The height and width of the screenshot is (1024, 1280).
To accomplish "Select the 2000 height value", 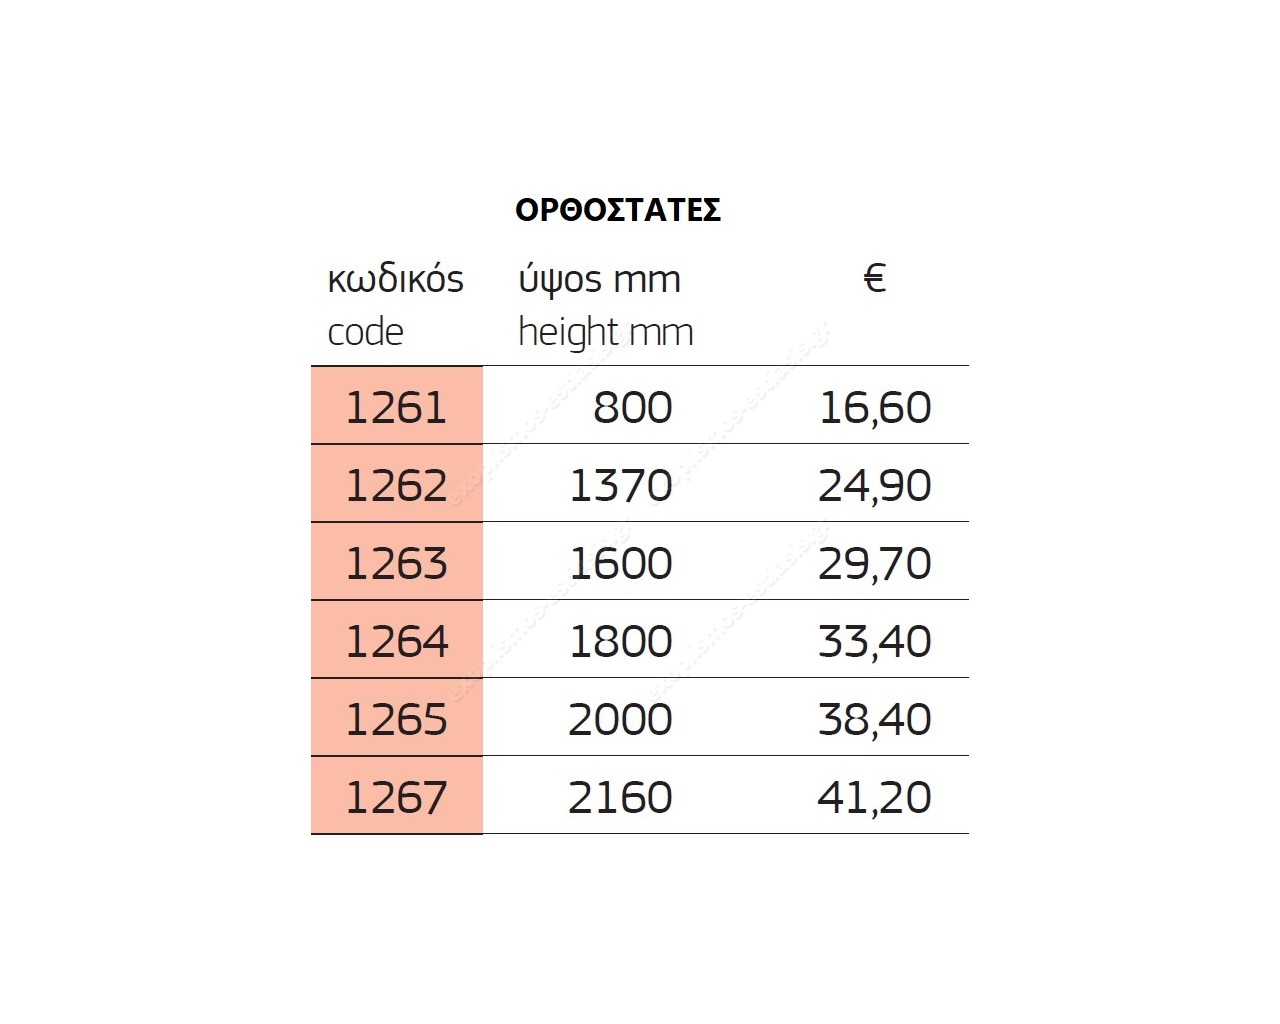I will pyautogui.click(x=620, y=719).
